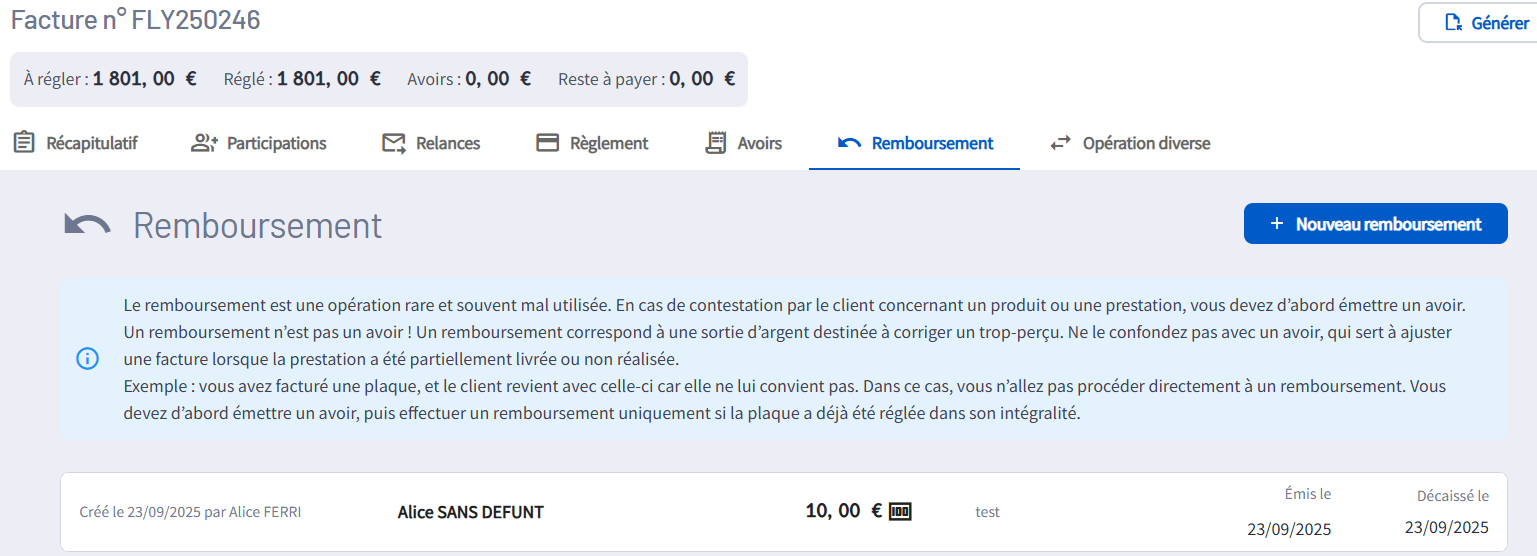Click the info circle icon in the notice
The width and height of the screenshot is (1537, 556).
[88, 359]
